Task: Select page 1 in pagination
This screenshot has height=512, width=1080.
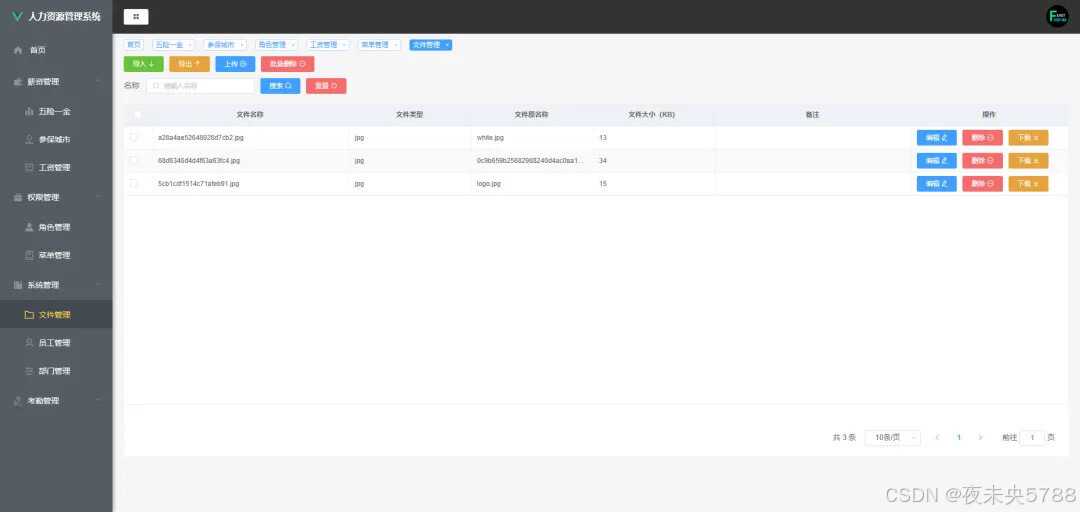Action: pyautogui.click(x=959, y=438)
